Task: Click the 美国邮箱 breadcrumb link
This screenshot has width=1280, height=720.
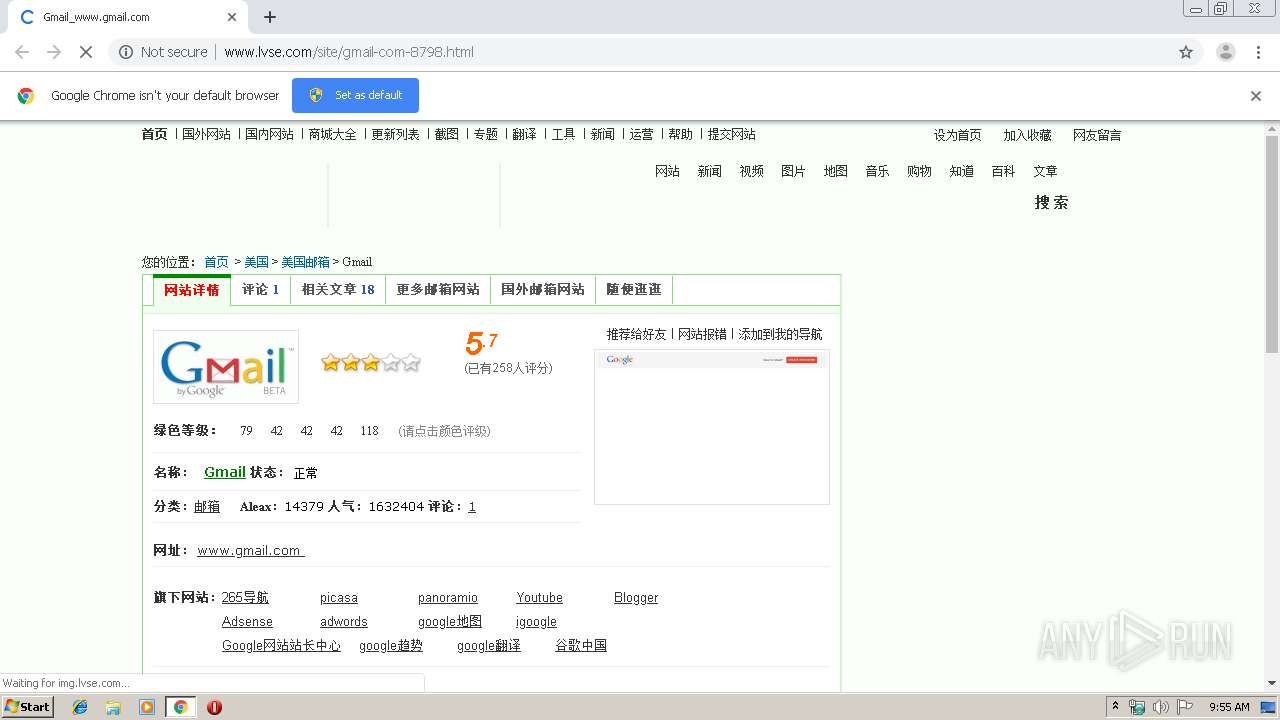Action: [x=305, y=262]
